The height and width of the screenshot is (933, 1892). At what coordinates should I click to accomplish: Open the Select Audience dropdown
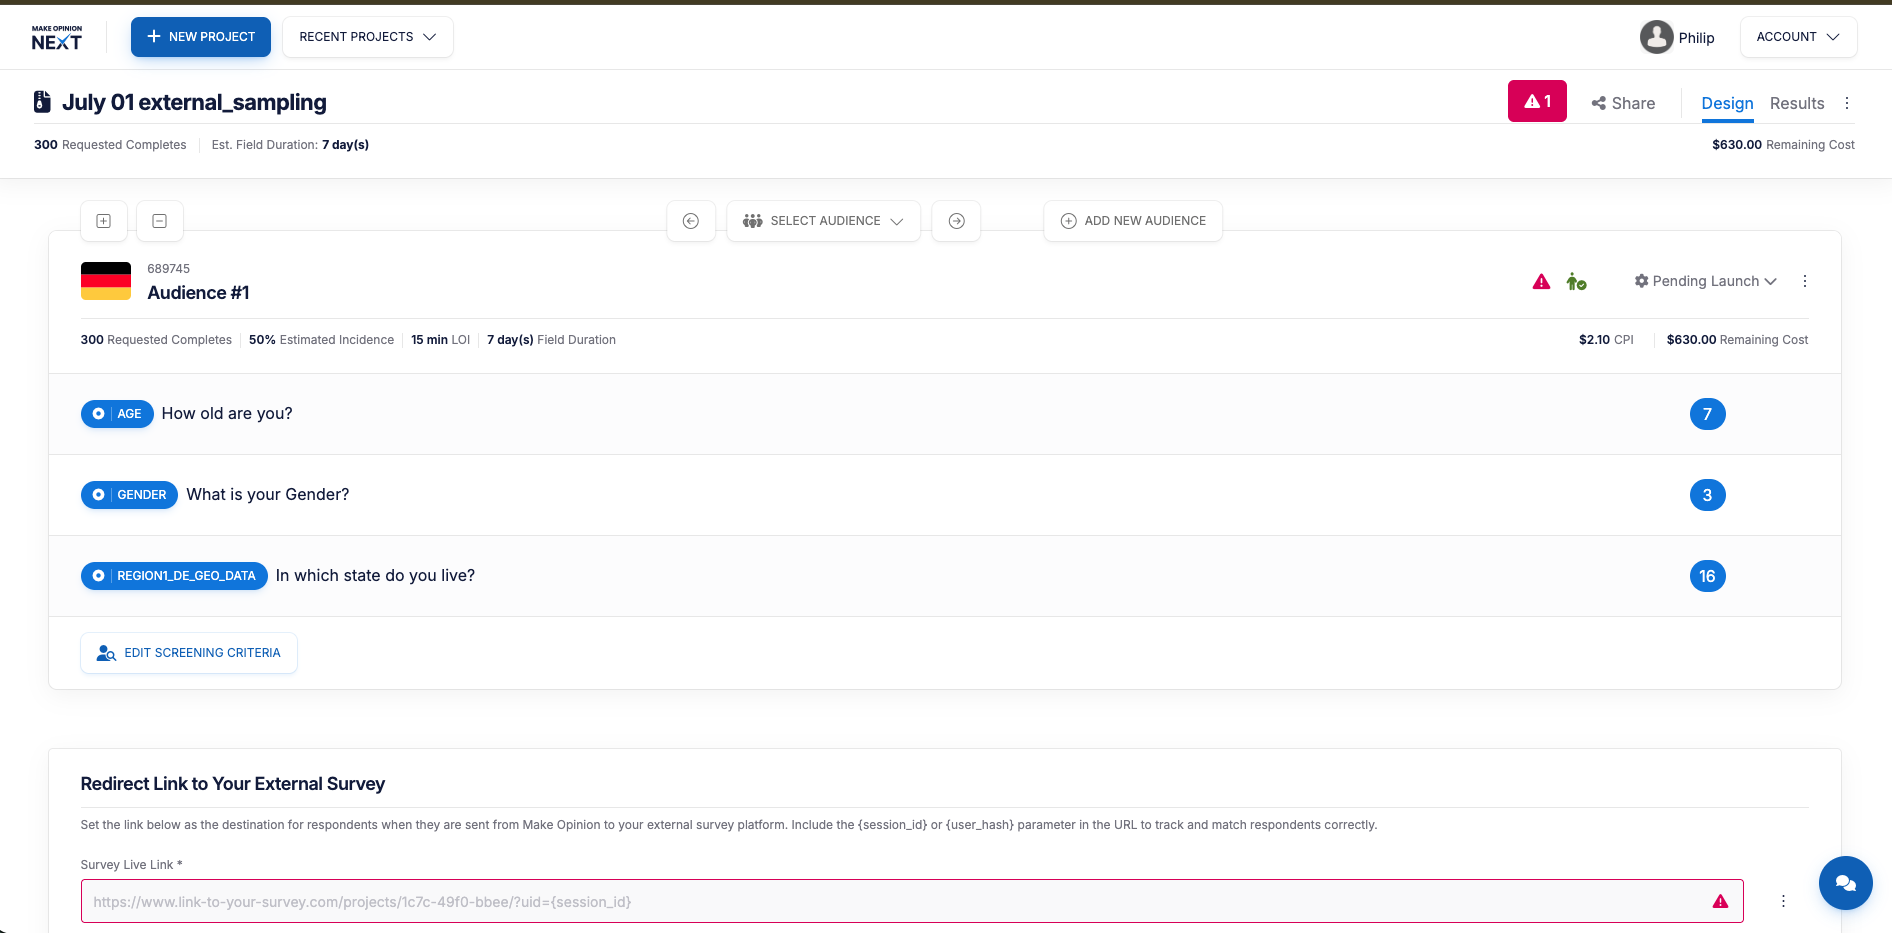tap(823, 221)
